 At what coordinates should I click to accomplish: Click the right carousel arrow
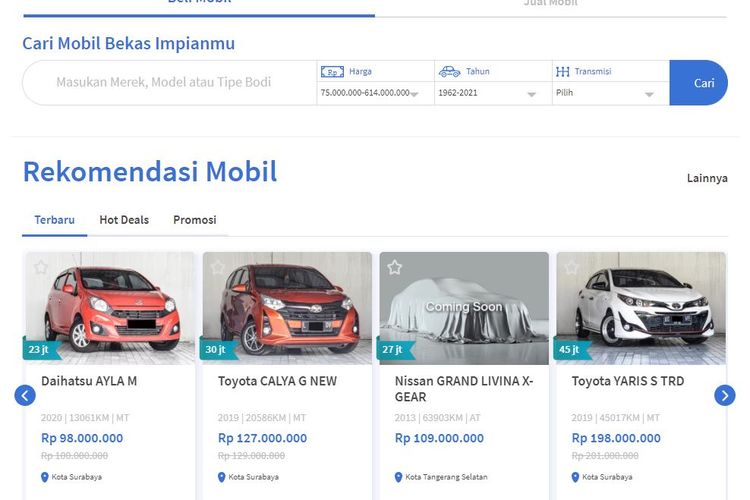coord(725,396)
